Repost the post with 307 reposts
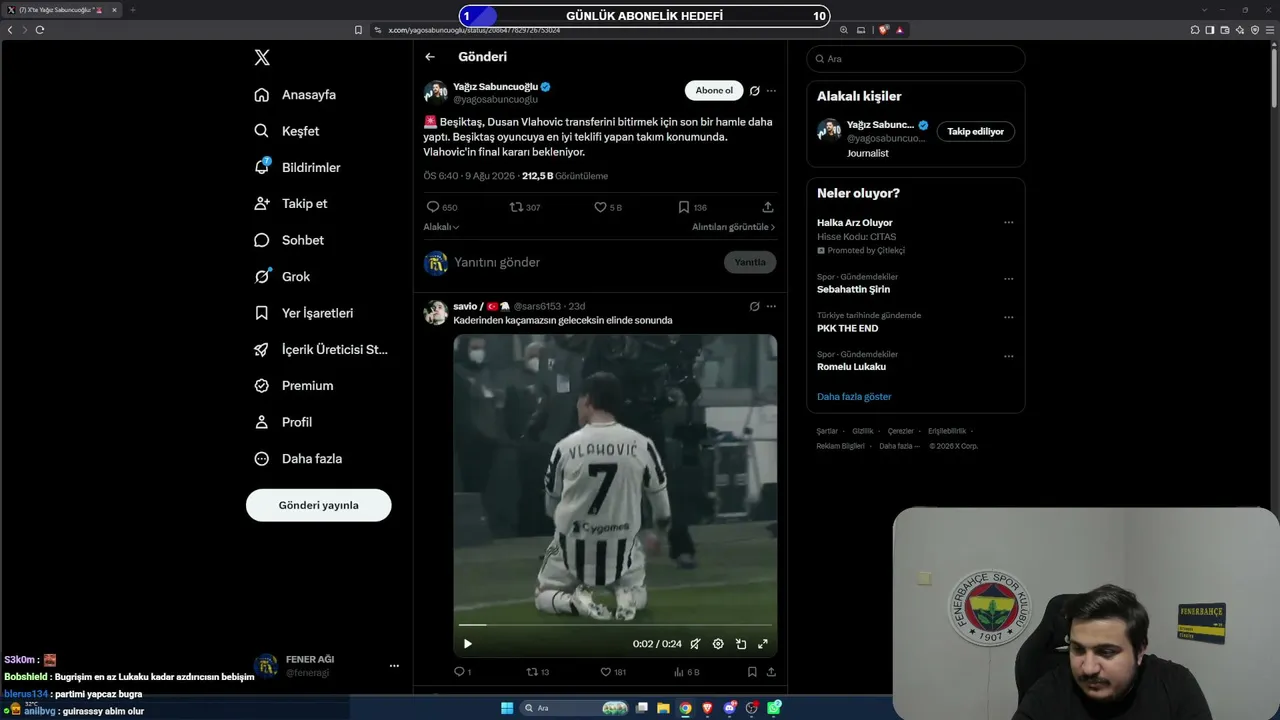Viewport: 1280px width, 720px height. pyautogui.click(x=516, y=207)
